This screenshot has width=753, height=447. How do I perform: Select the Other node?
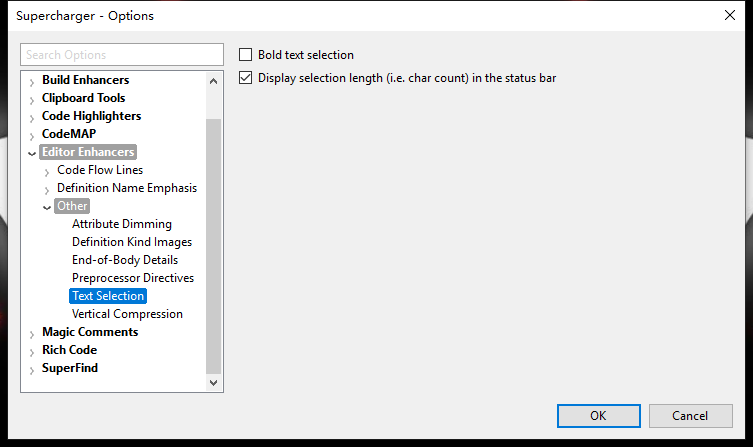click(x=72, y=206)
